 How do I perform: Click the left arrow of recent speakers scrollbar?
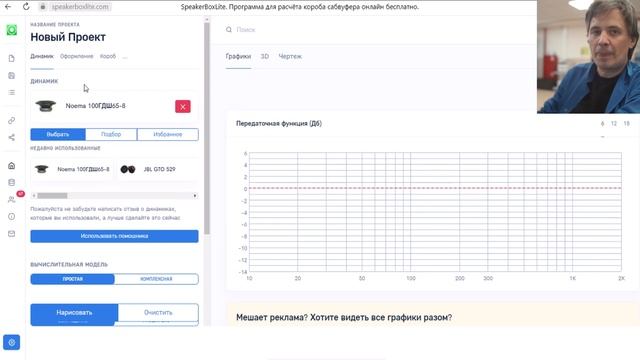pos(34,196)
